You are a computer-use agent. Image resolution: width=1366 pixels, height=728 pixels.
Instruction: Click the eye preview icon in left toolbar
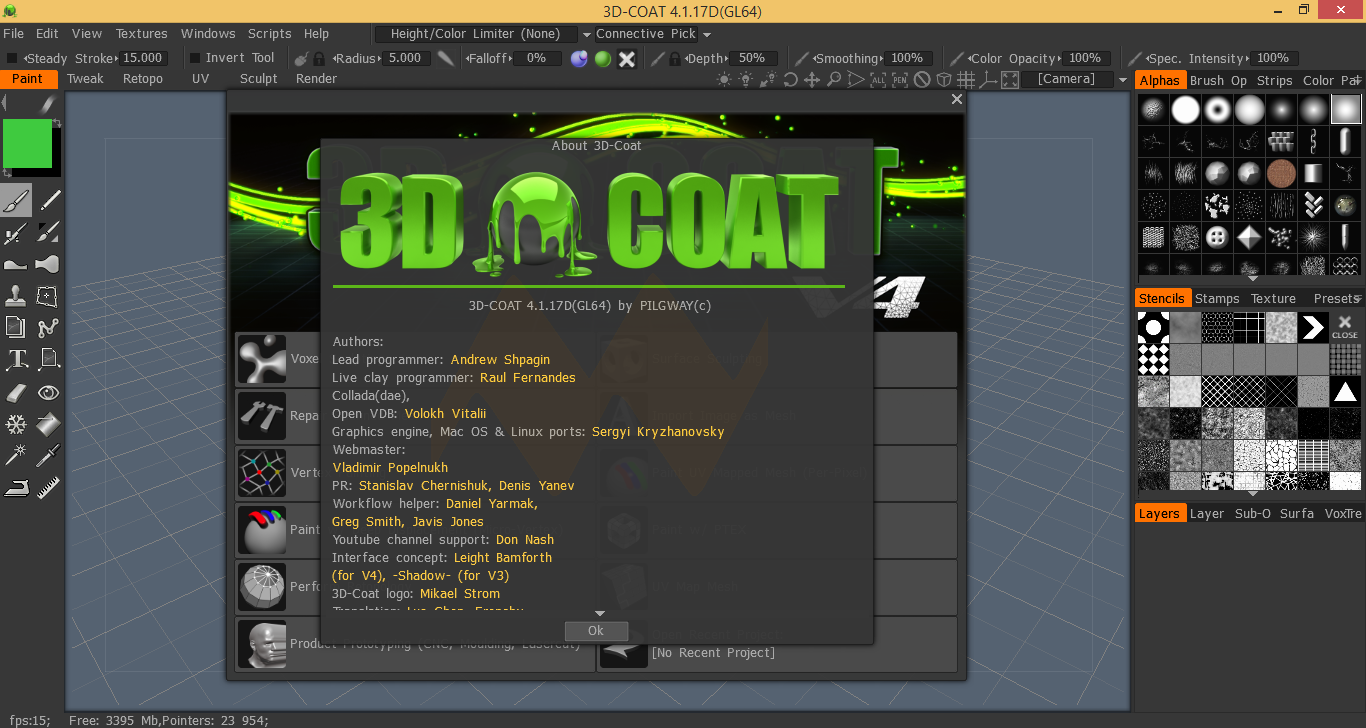tap(48, 391)
